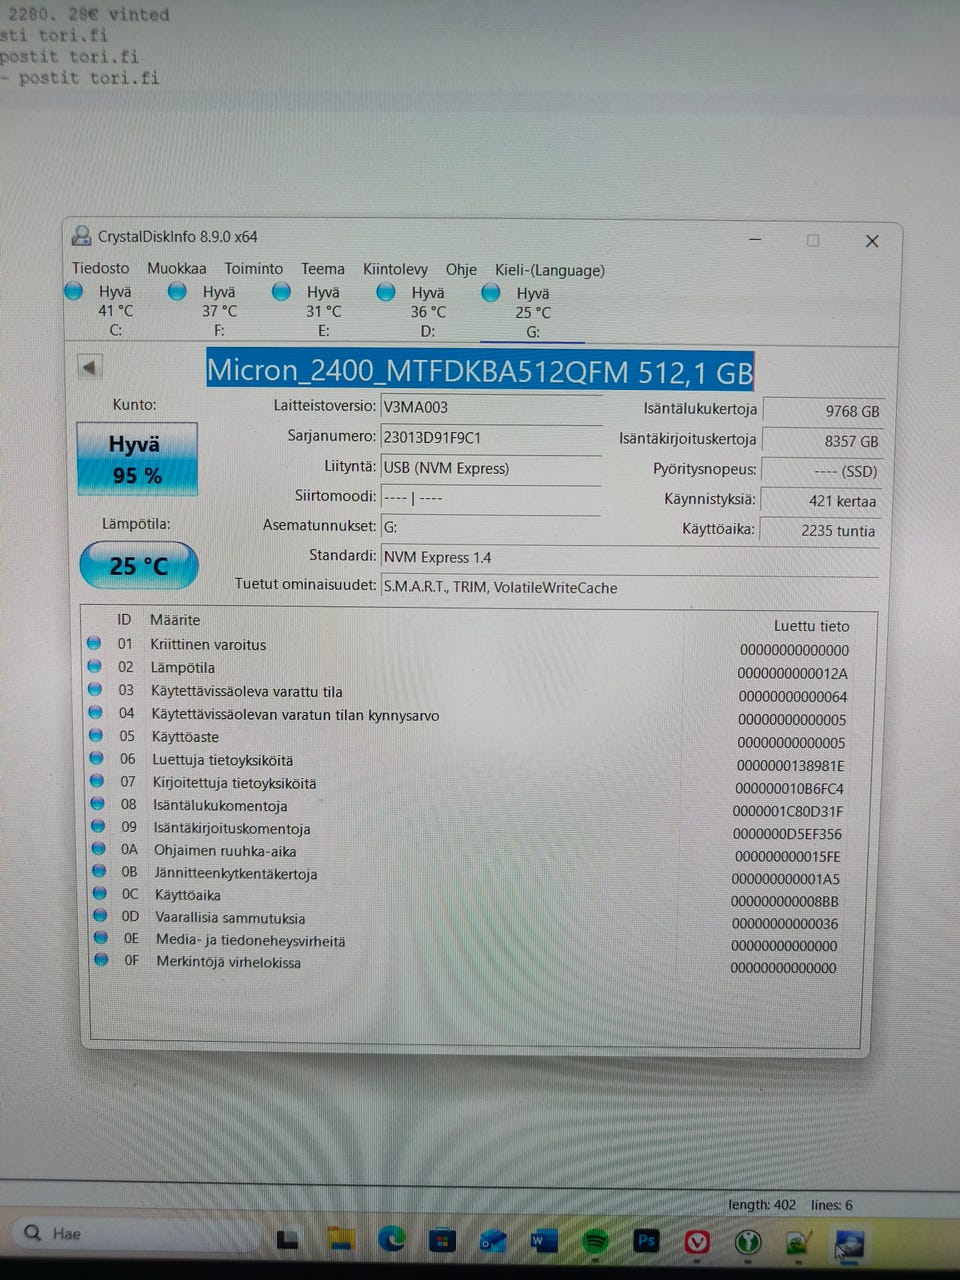Launch Microsoft Edge from the taskbar
The height and width of the screenshot is (1280, 960).
[x=392, y=1241]
